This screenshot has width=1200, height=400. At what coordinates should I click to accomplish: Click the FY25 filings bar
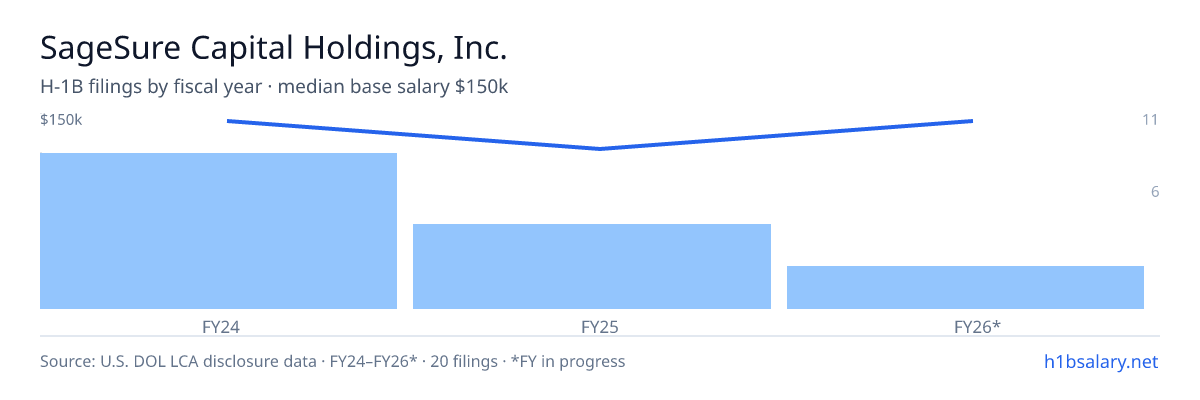pyautogui.click(x=592, y=266)
